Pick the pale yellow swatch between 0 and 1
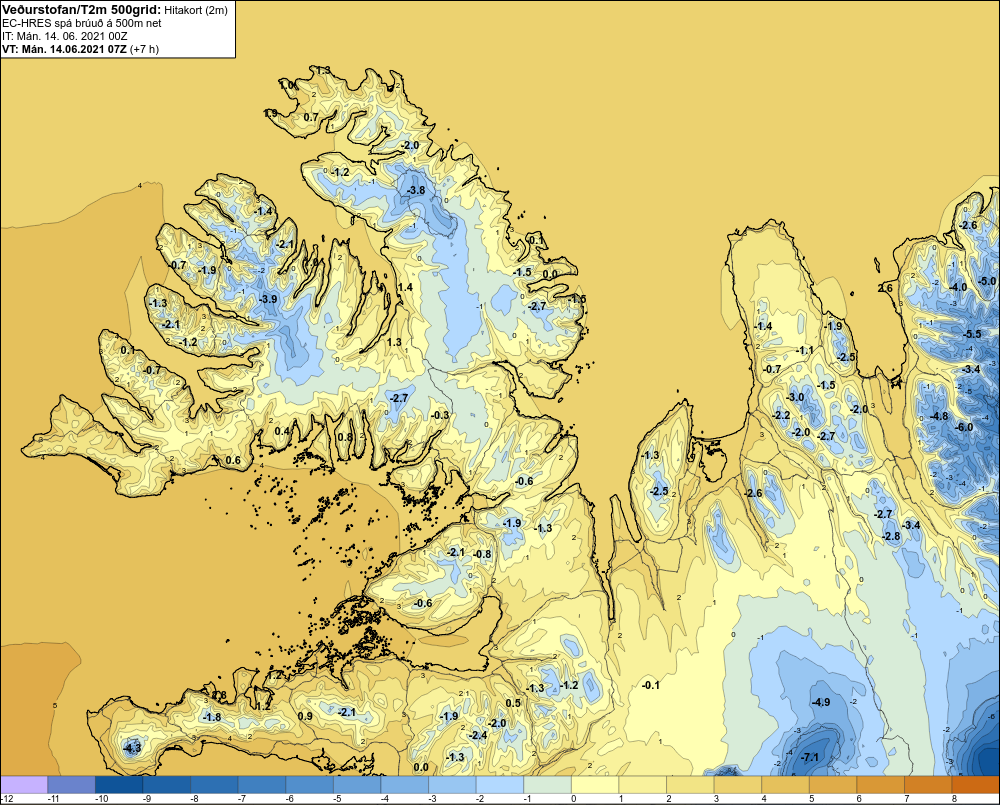This screenshot has width=1000, height=805. (596, 784)
